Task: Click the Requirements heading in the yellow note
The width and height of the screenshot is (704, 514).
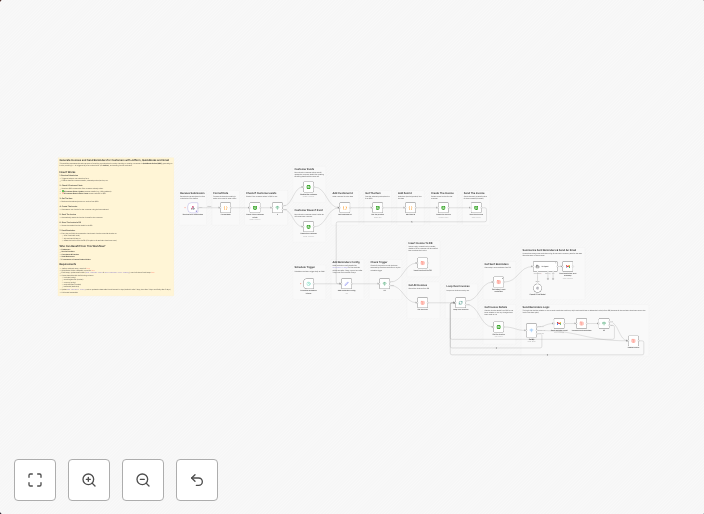Action: pyautogui.click(x=68, y=264)
